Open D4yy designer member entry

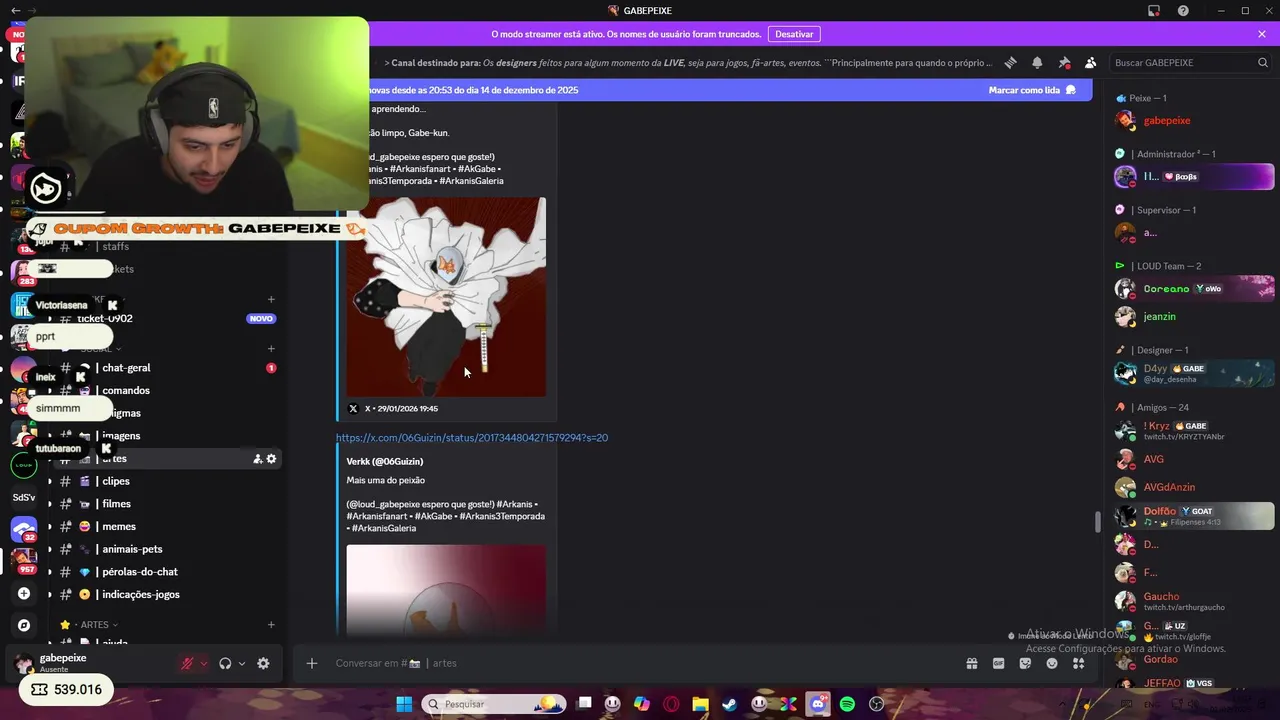[1194, 373]
